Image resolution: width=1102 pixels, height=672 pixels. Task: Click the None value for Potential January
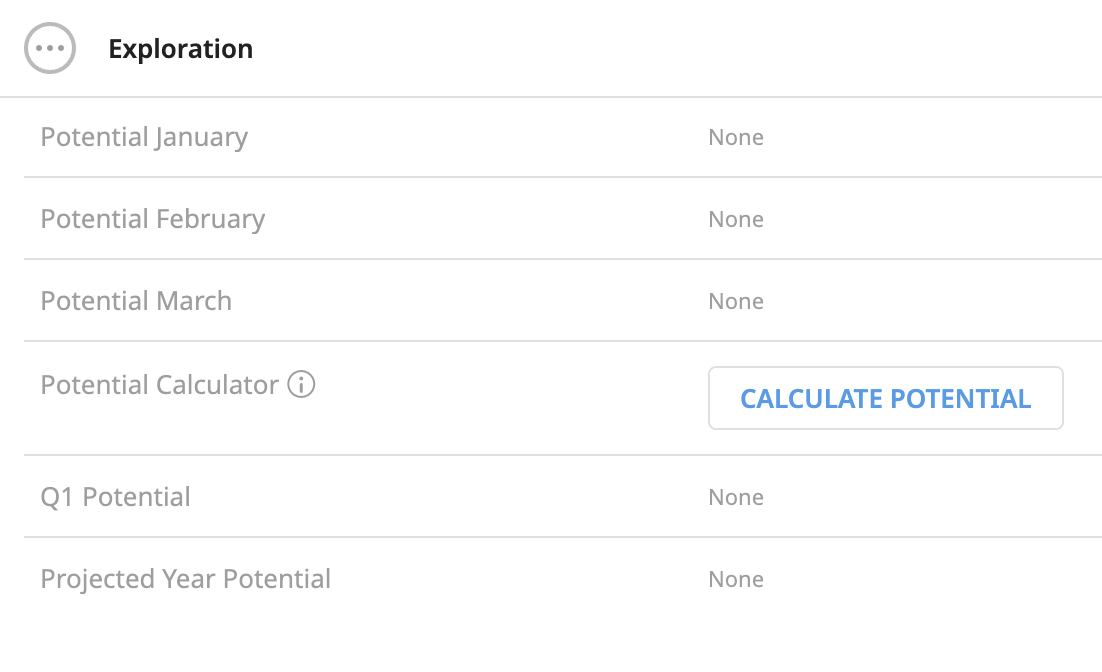[736, 137]
